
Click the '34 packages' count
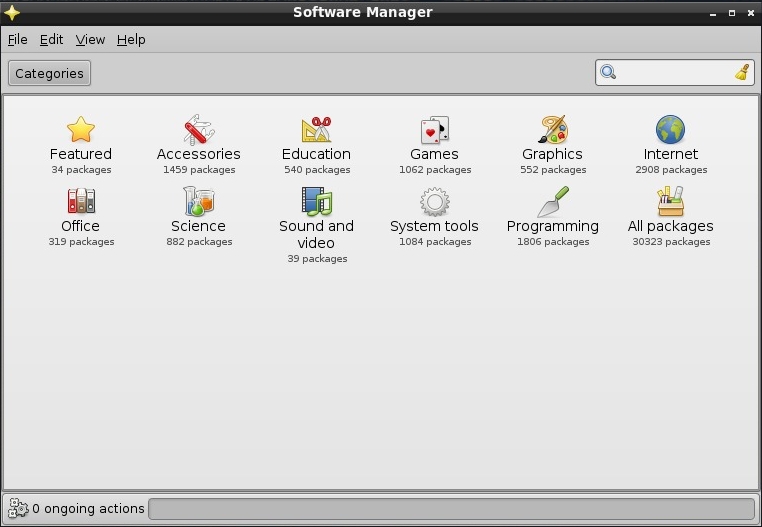(x=81, y=170)
